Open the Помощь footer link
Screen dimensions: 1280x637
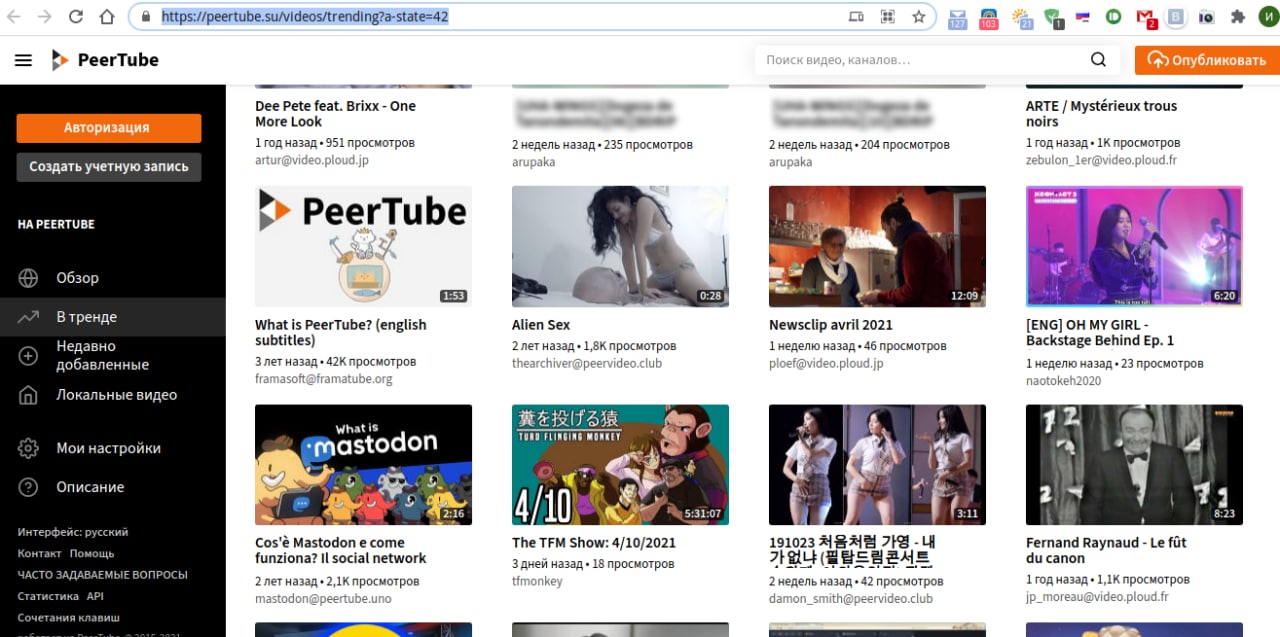pyautogui.click(x=92, y=553)
